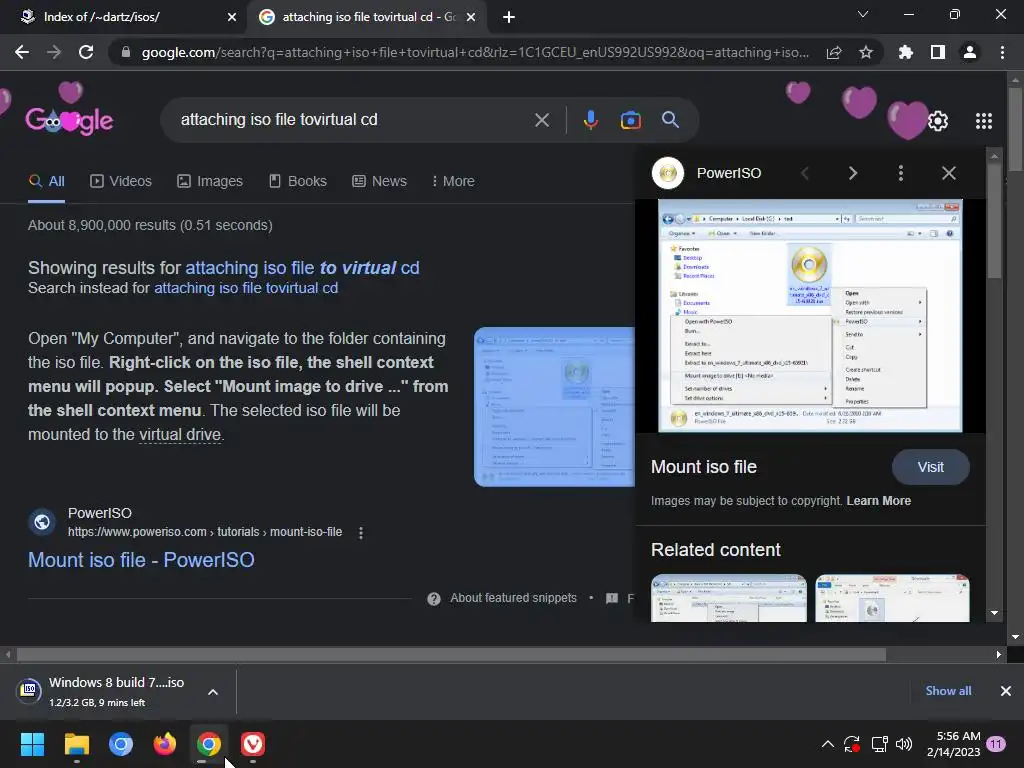The height and width of the screenshot is (768, 1024).
Task: Close the Index of /~dartz/isos/ tab
Action: click(232, 17)
